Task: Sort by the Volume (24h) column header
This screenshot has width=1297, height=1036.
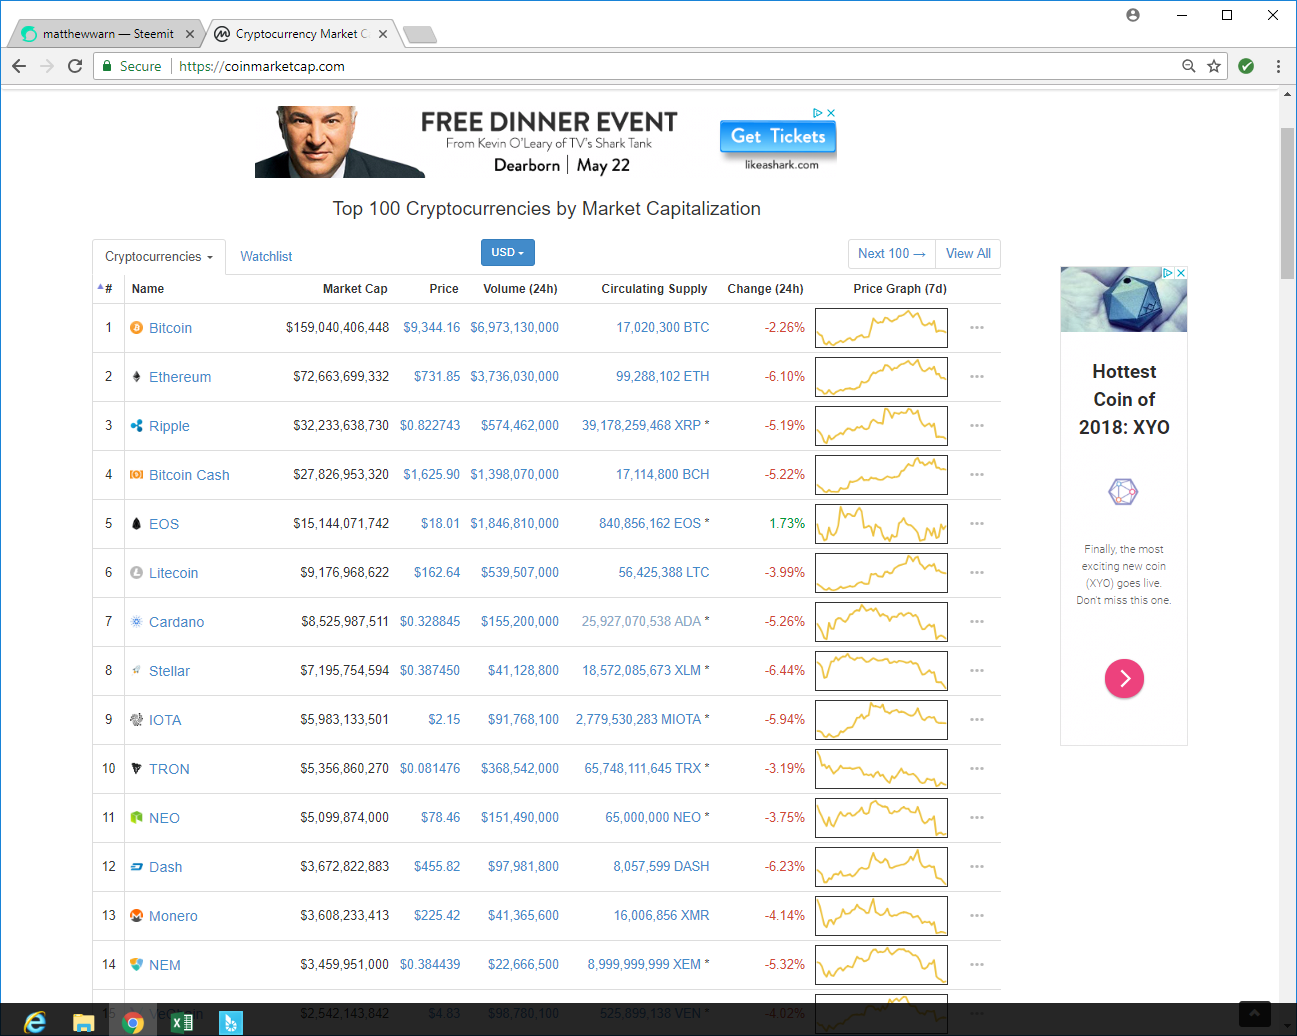Action: point(520,289)
